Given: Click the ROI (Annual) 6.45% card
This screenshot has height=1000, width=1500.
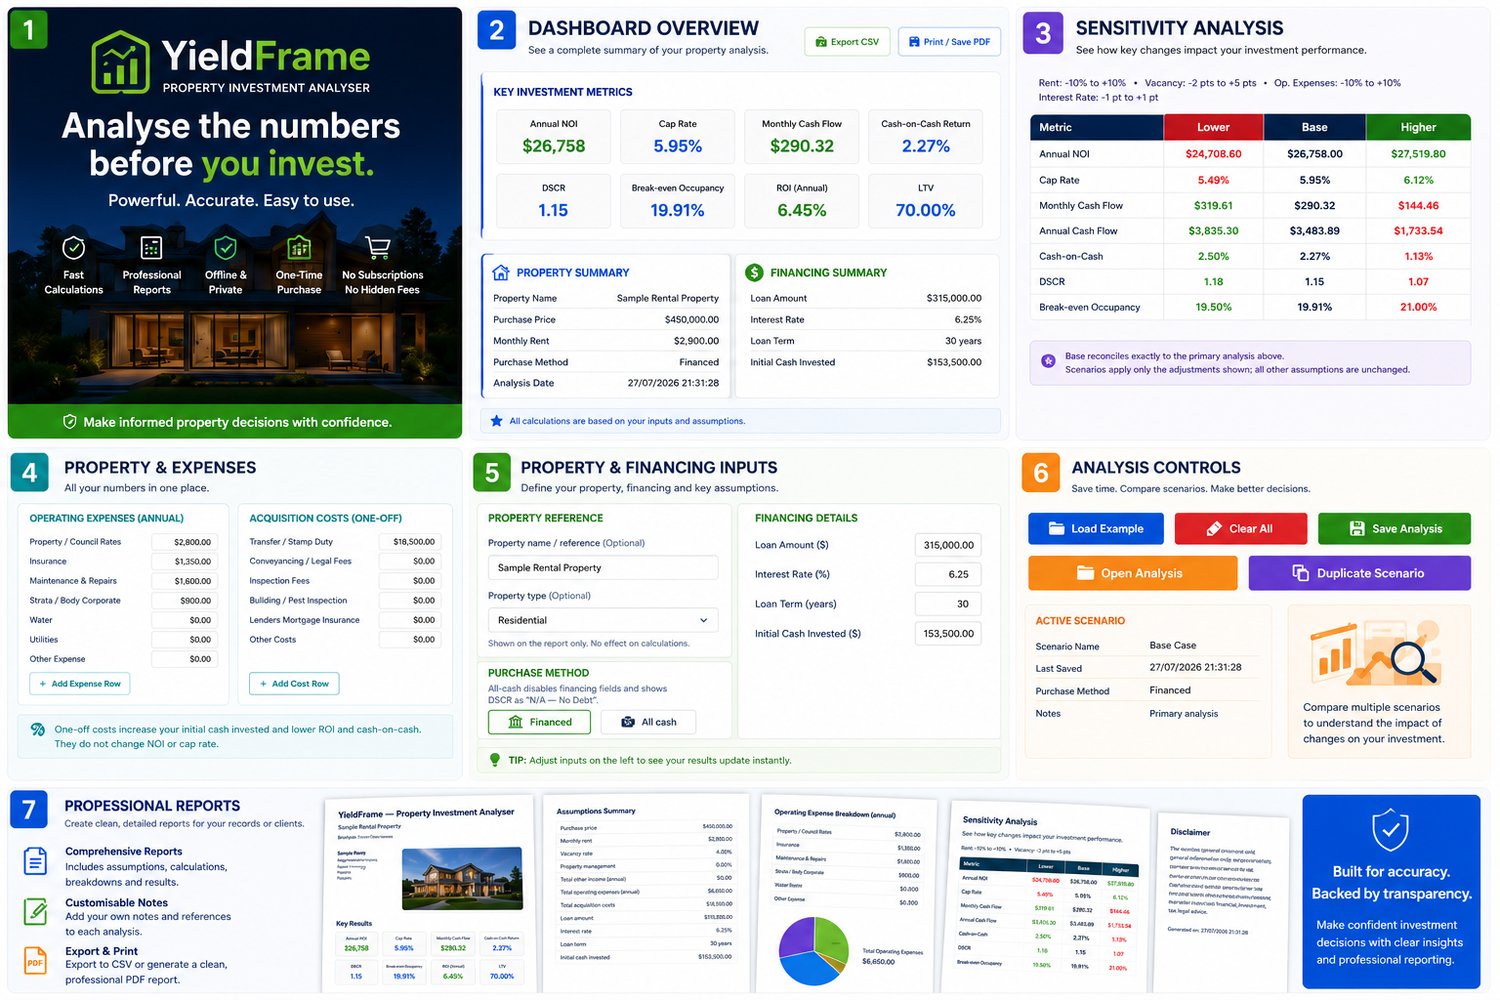Looking at the screenshot, I should click(x=802, y=200).
